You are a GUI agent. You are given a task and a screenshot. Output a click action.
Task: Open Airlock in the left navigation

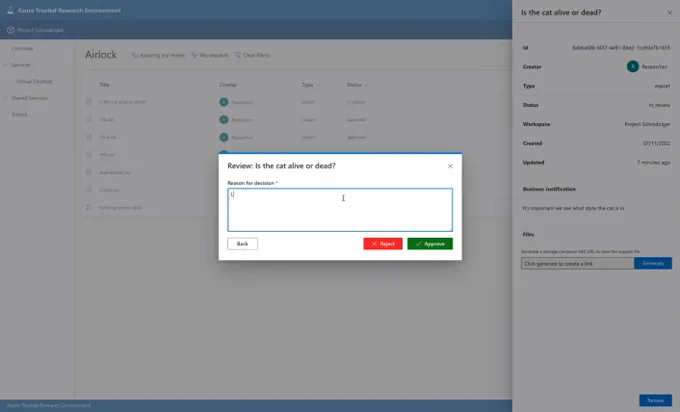[20, 114]
